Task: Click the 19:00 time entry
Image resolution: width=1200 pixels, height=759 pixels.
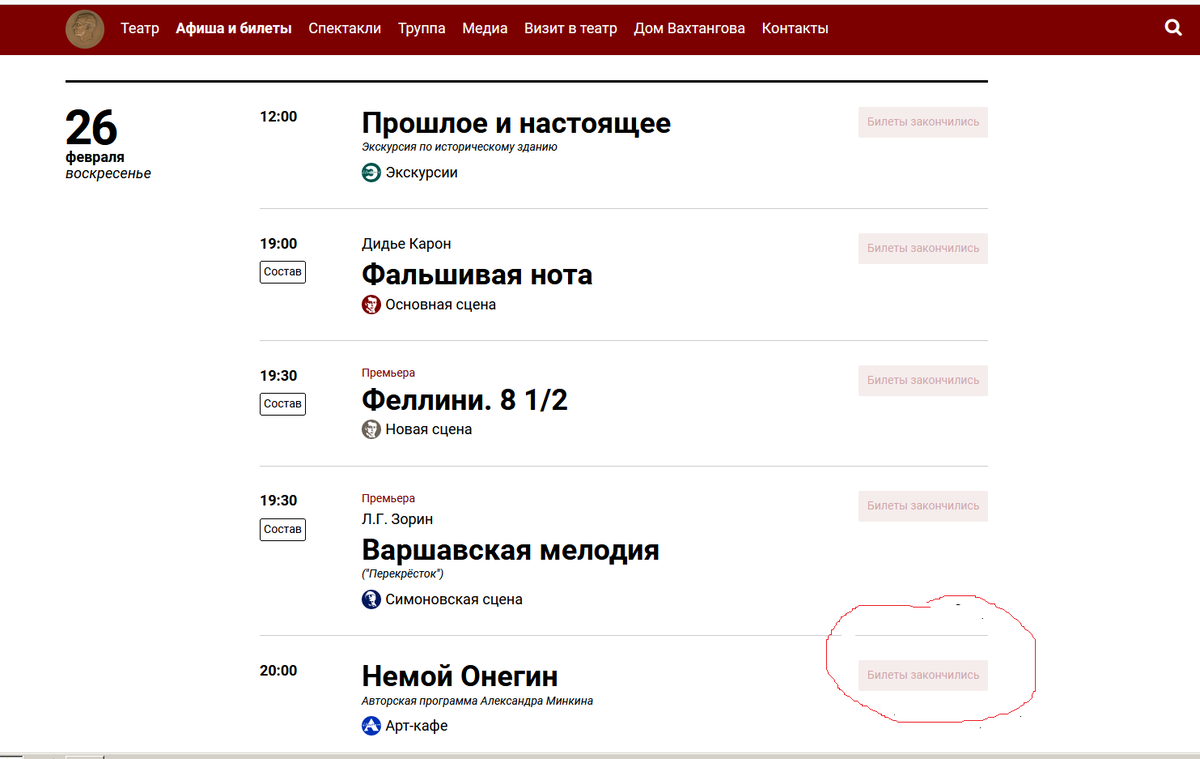Action: click(279, 244)
